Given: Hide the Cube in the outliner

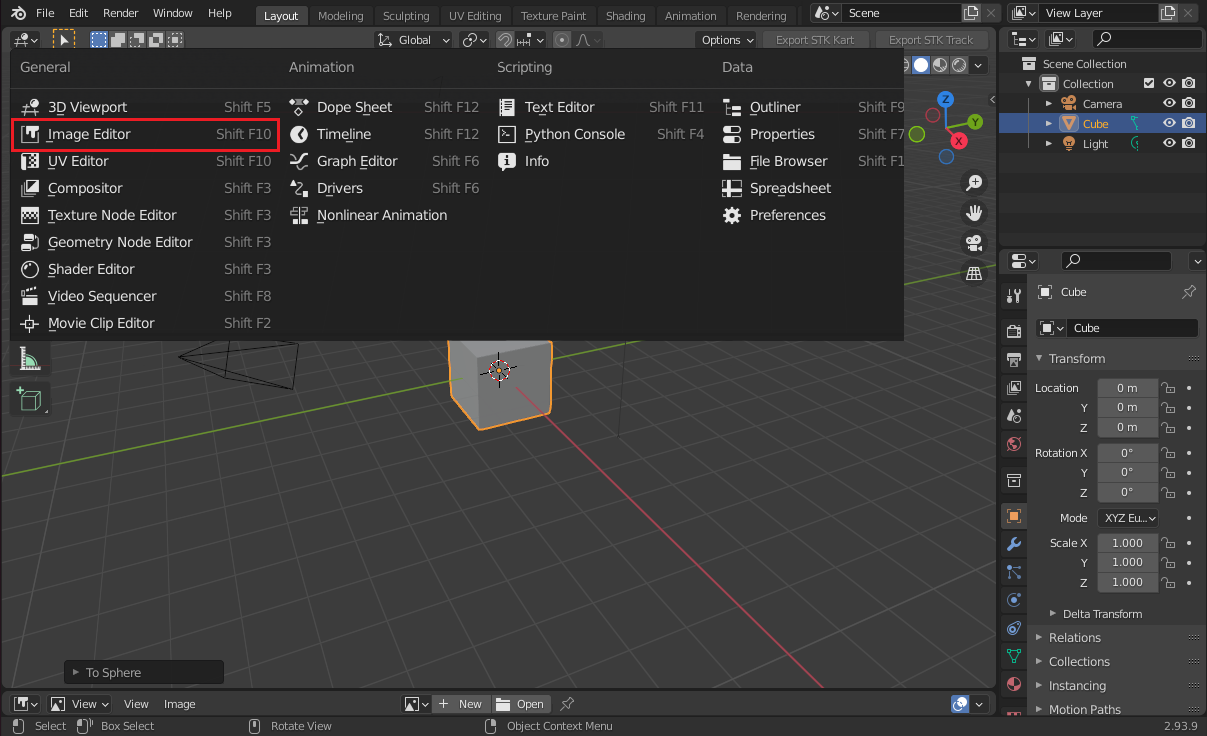Looking at the screenshot, I should pyautogui.click(x=1169, y=124).
